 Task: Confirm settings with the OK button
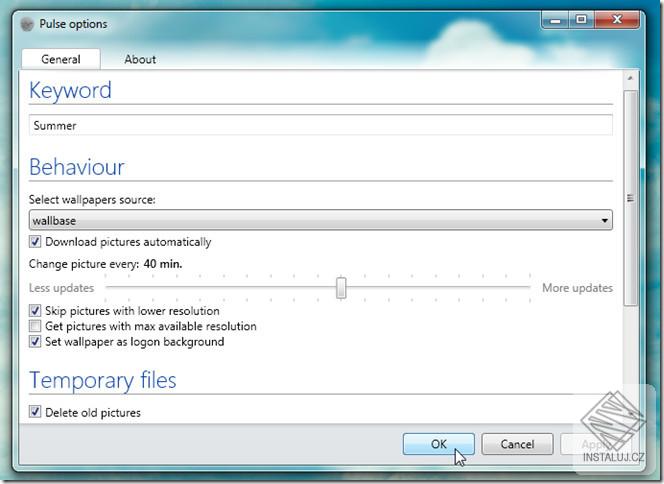click(439, 444)
